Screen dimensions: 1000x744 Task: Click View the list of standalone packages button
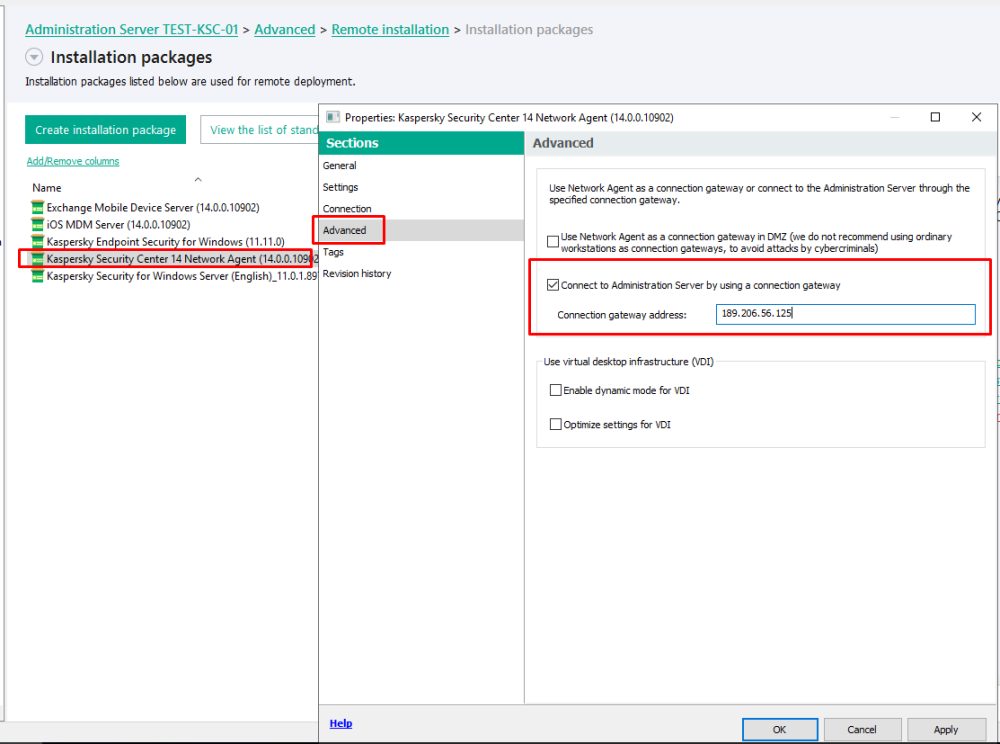(x=260, y=129)
